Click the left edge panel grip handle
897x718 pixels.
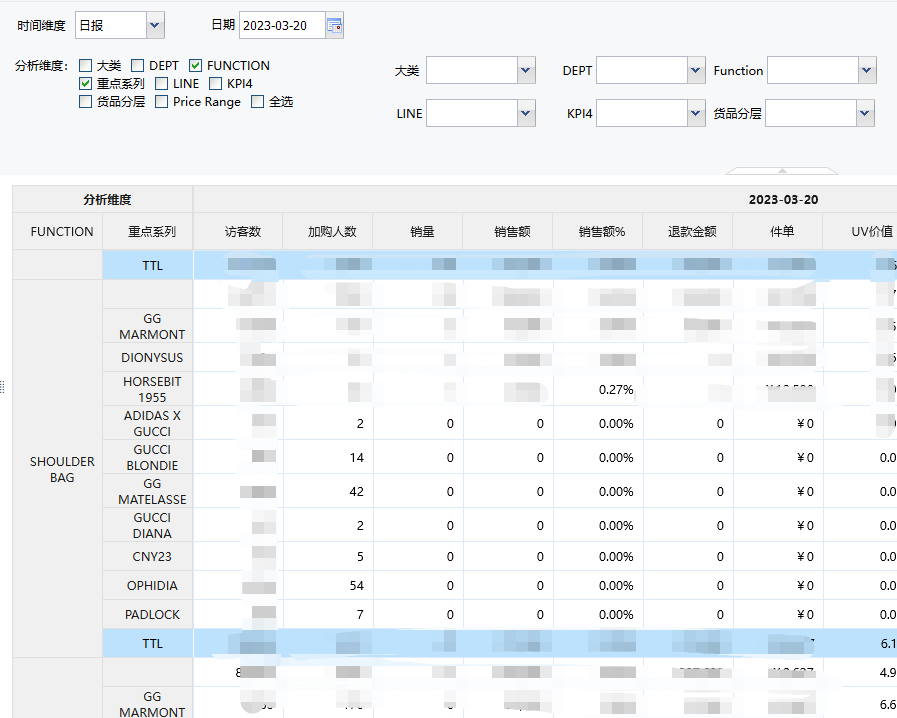tap(2, 387)
